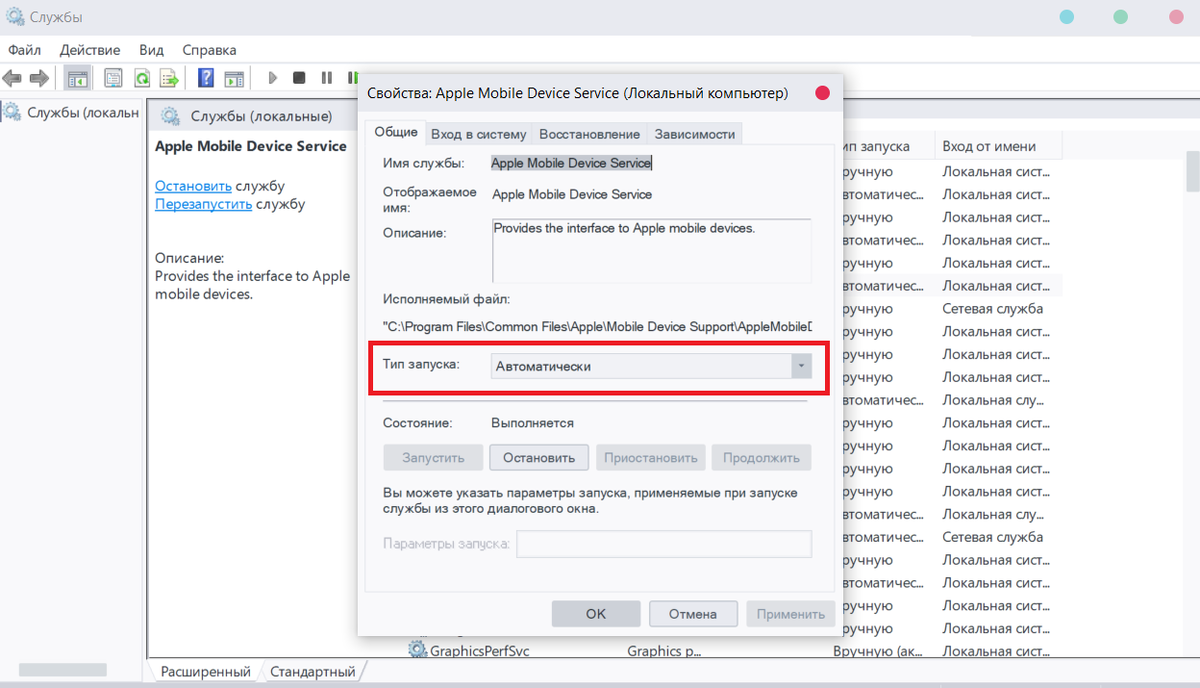Viewport: 1200px width, 688px height.
Task: Select the Расширенный tab at the bottom
Action: (x=206, y=672)
